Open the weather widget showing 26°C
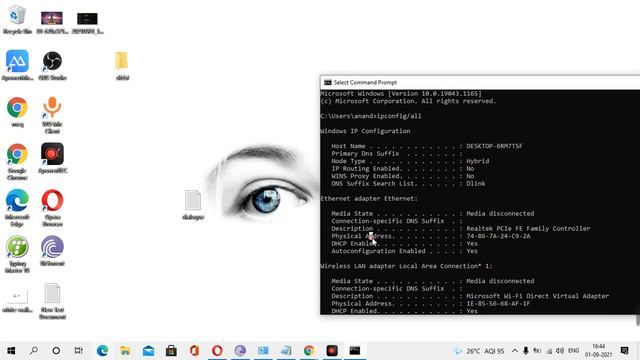The image size is (640, 360). pyautogui.click(x=479, y=351)
